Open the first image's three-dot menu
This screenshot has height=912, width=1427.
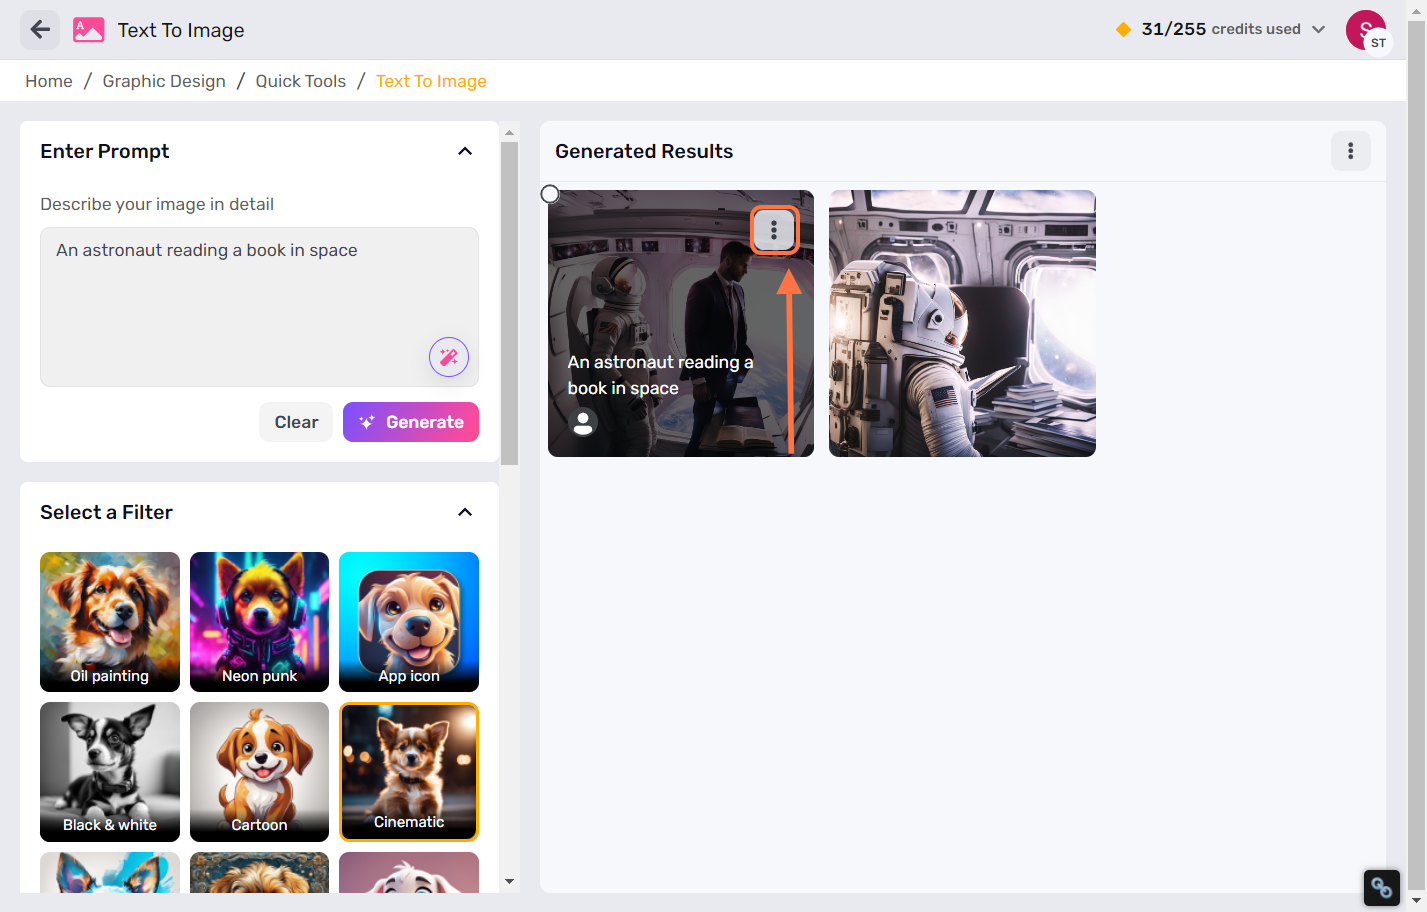774,231
